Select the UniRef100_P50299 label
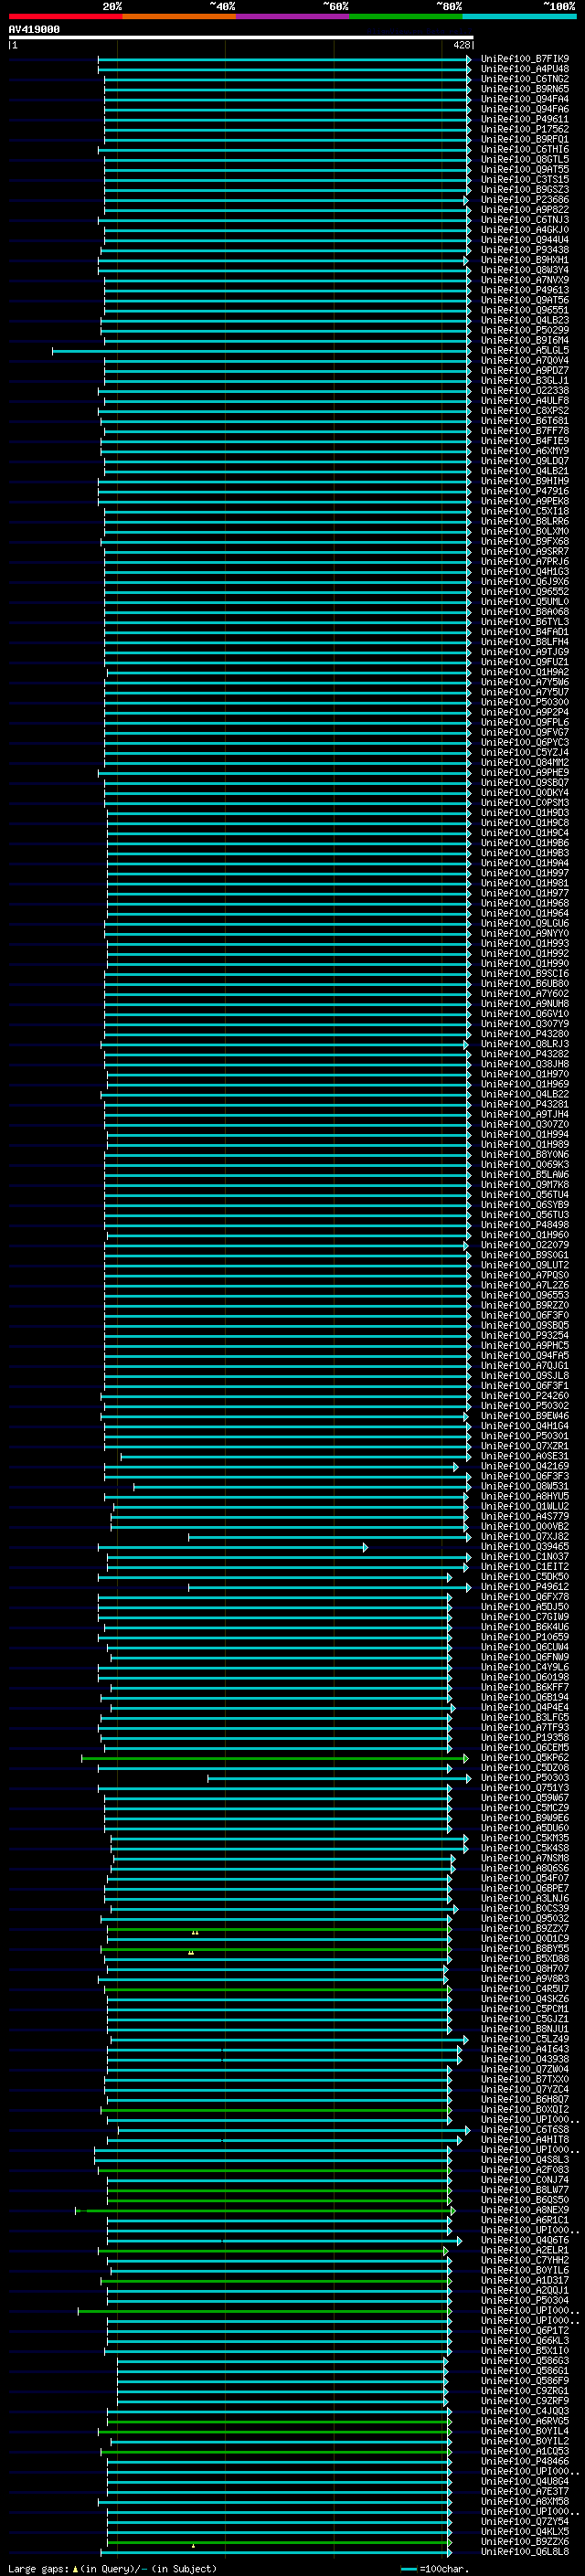The height and width of the screenshot is (2576, 585). (524, 330)
